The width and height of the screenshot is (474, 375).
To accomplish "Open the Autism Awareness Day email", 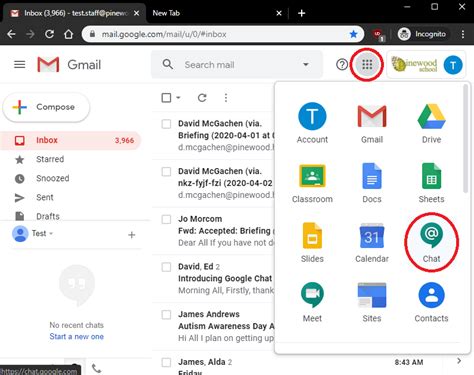I will tap(213, 326).
